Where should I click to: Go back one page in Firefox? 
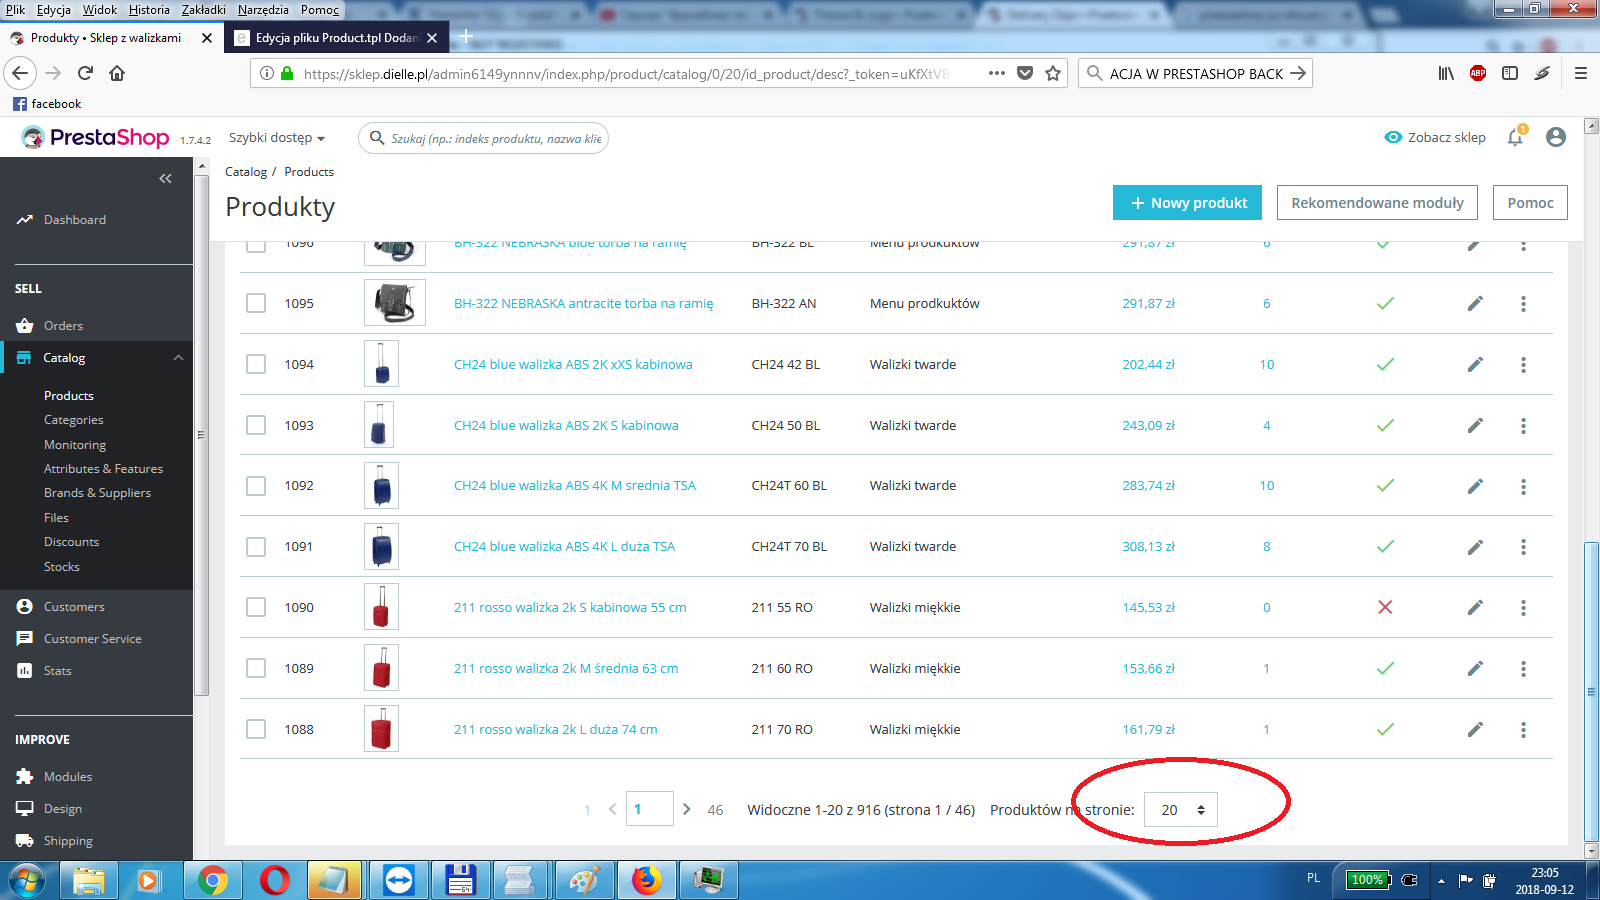[21, 73]
